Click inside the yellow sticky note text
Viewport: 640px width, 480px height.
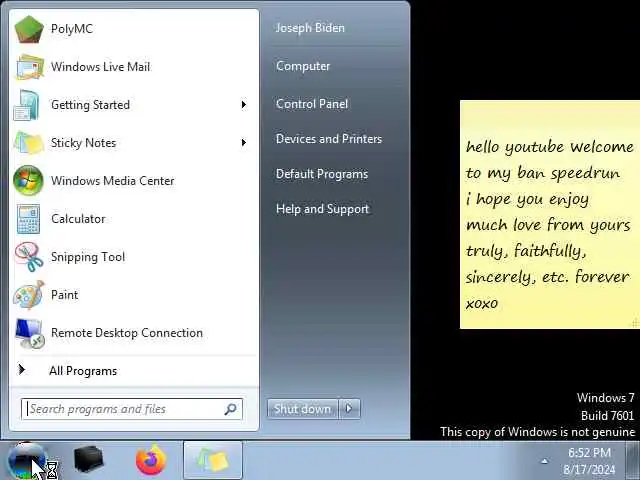point(549,224)
